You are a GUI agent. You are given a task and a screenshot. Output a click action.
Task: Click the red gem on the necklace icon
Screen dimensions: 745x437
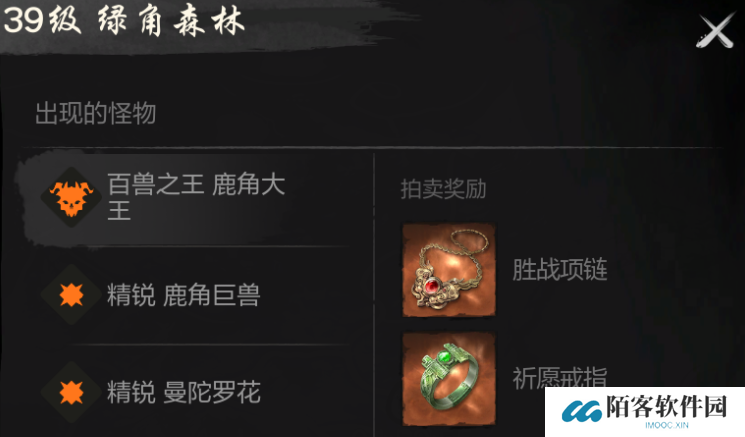pos(431,286)
